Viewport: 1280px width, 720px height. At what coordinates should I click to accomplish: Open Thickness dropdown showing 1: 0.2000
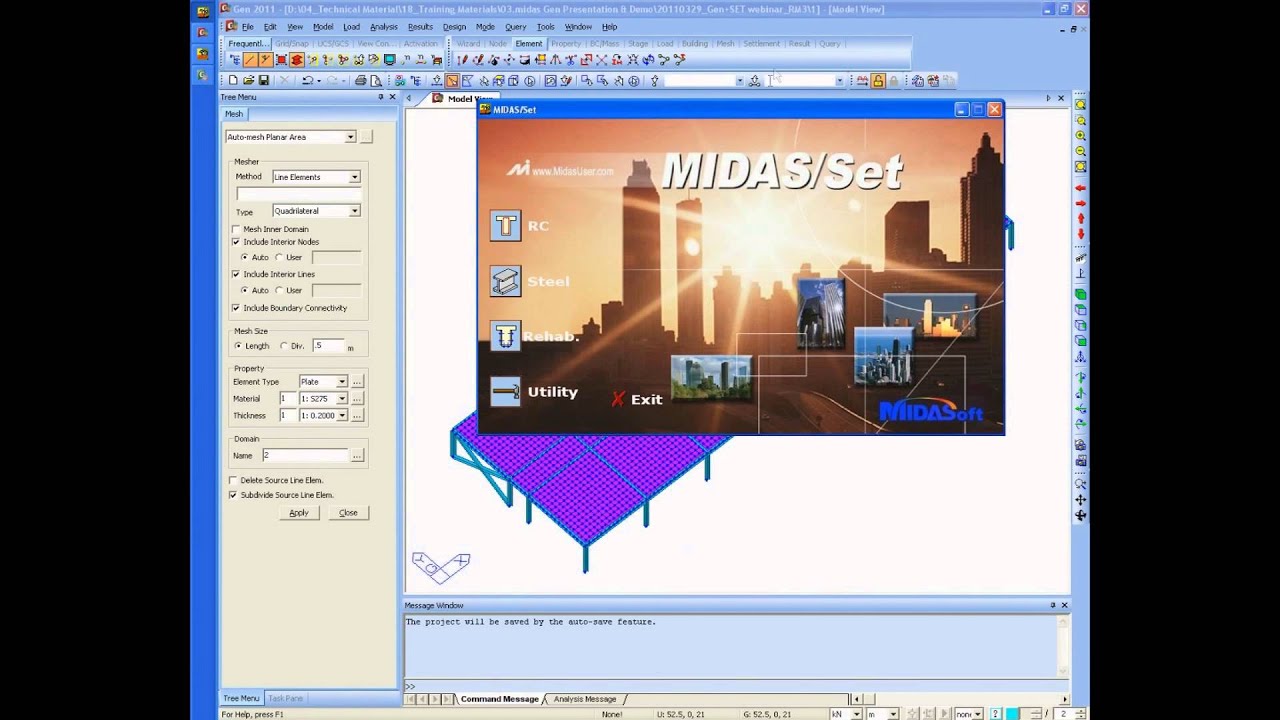click(342, 415)
